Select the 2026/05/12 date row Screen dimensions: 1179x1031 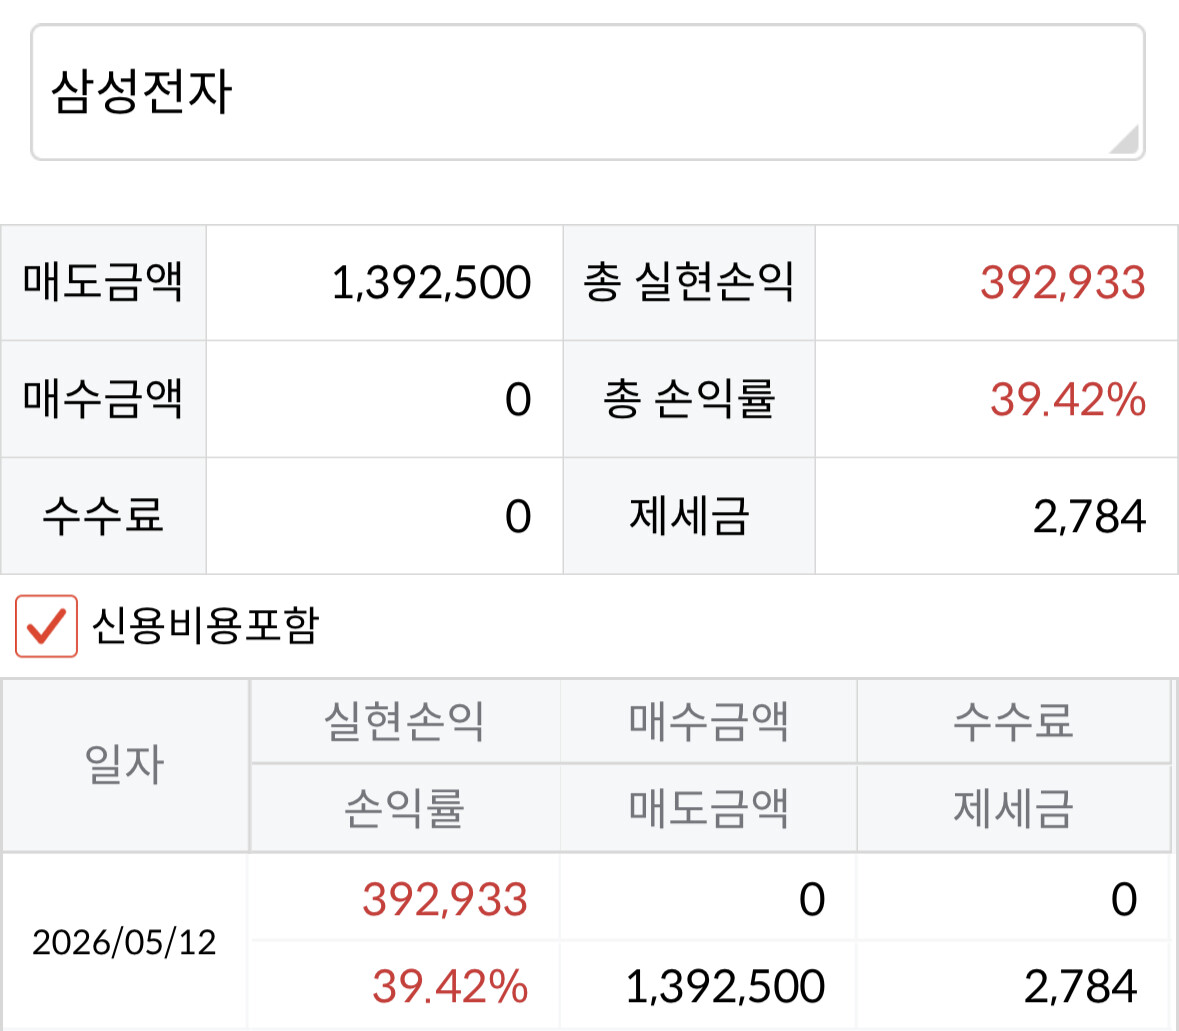pos(124,942)
